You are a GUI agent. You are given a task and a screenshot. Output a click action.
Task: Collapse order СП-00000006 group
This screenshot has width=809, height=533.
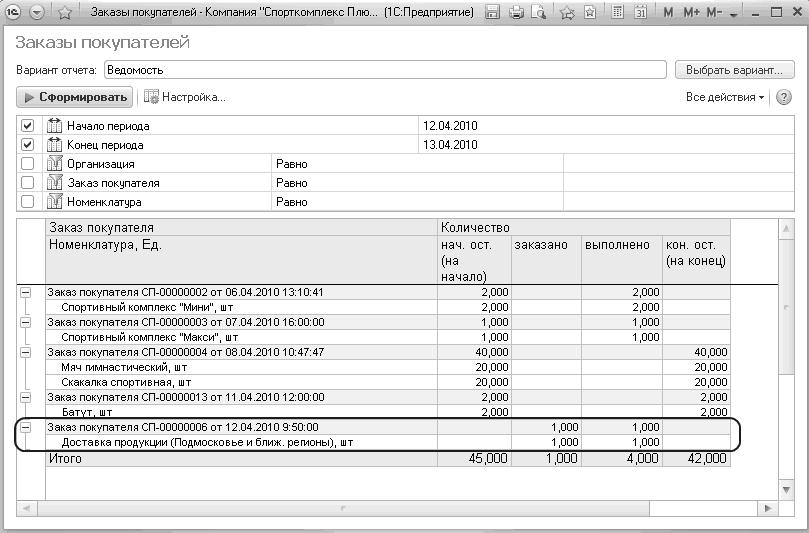point(25,427)
